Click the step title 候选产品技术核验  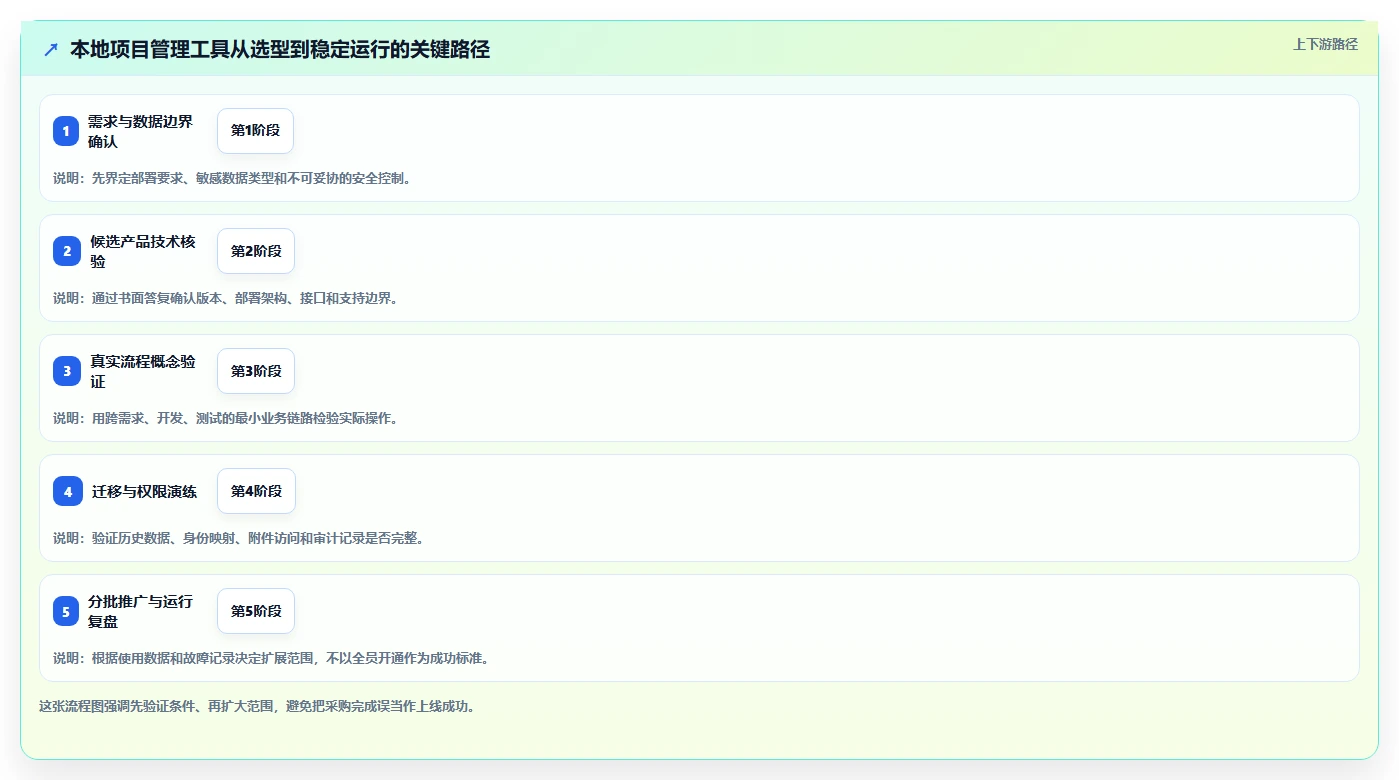143,251
